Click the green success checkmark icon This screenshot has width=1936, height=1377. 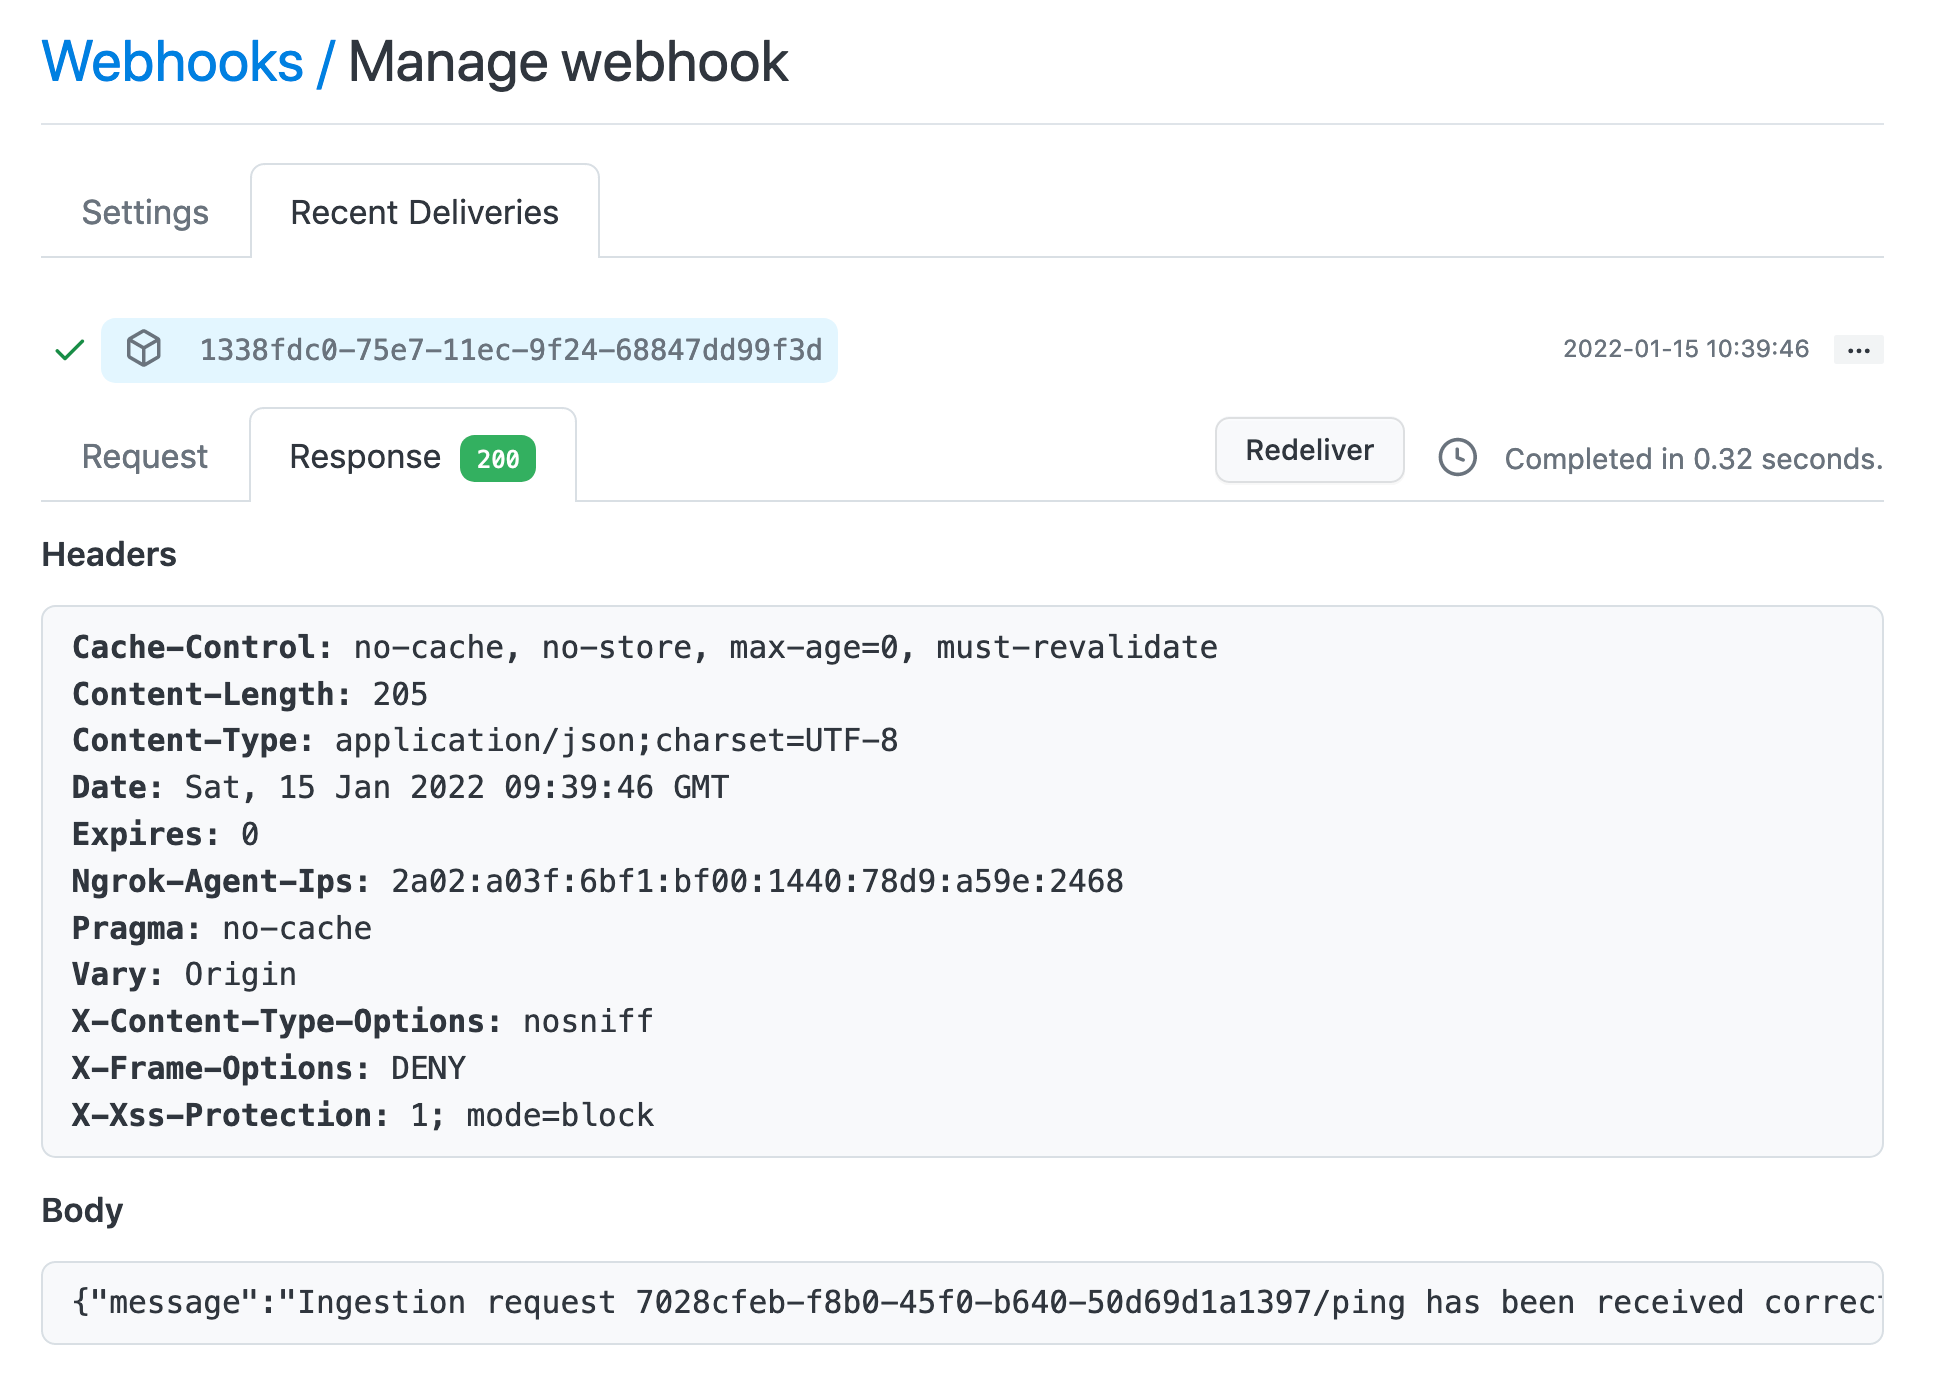69,350
